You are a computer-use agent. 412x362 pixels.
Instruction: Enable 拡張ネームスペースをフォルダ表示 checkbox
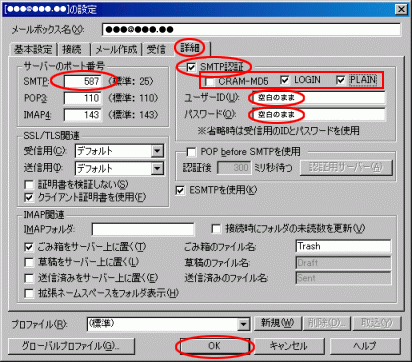(x=29, y=293)
